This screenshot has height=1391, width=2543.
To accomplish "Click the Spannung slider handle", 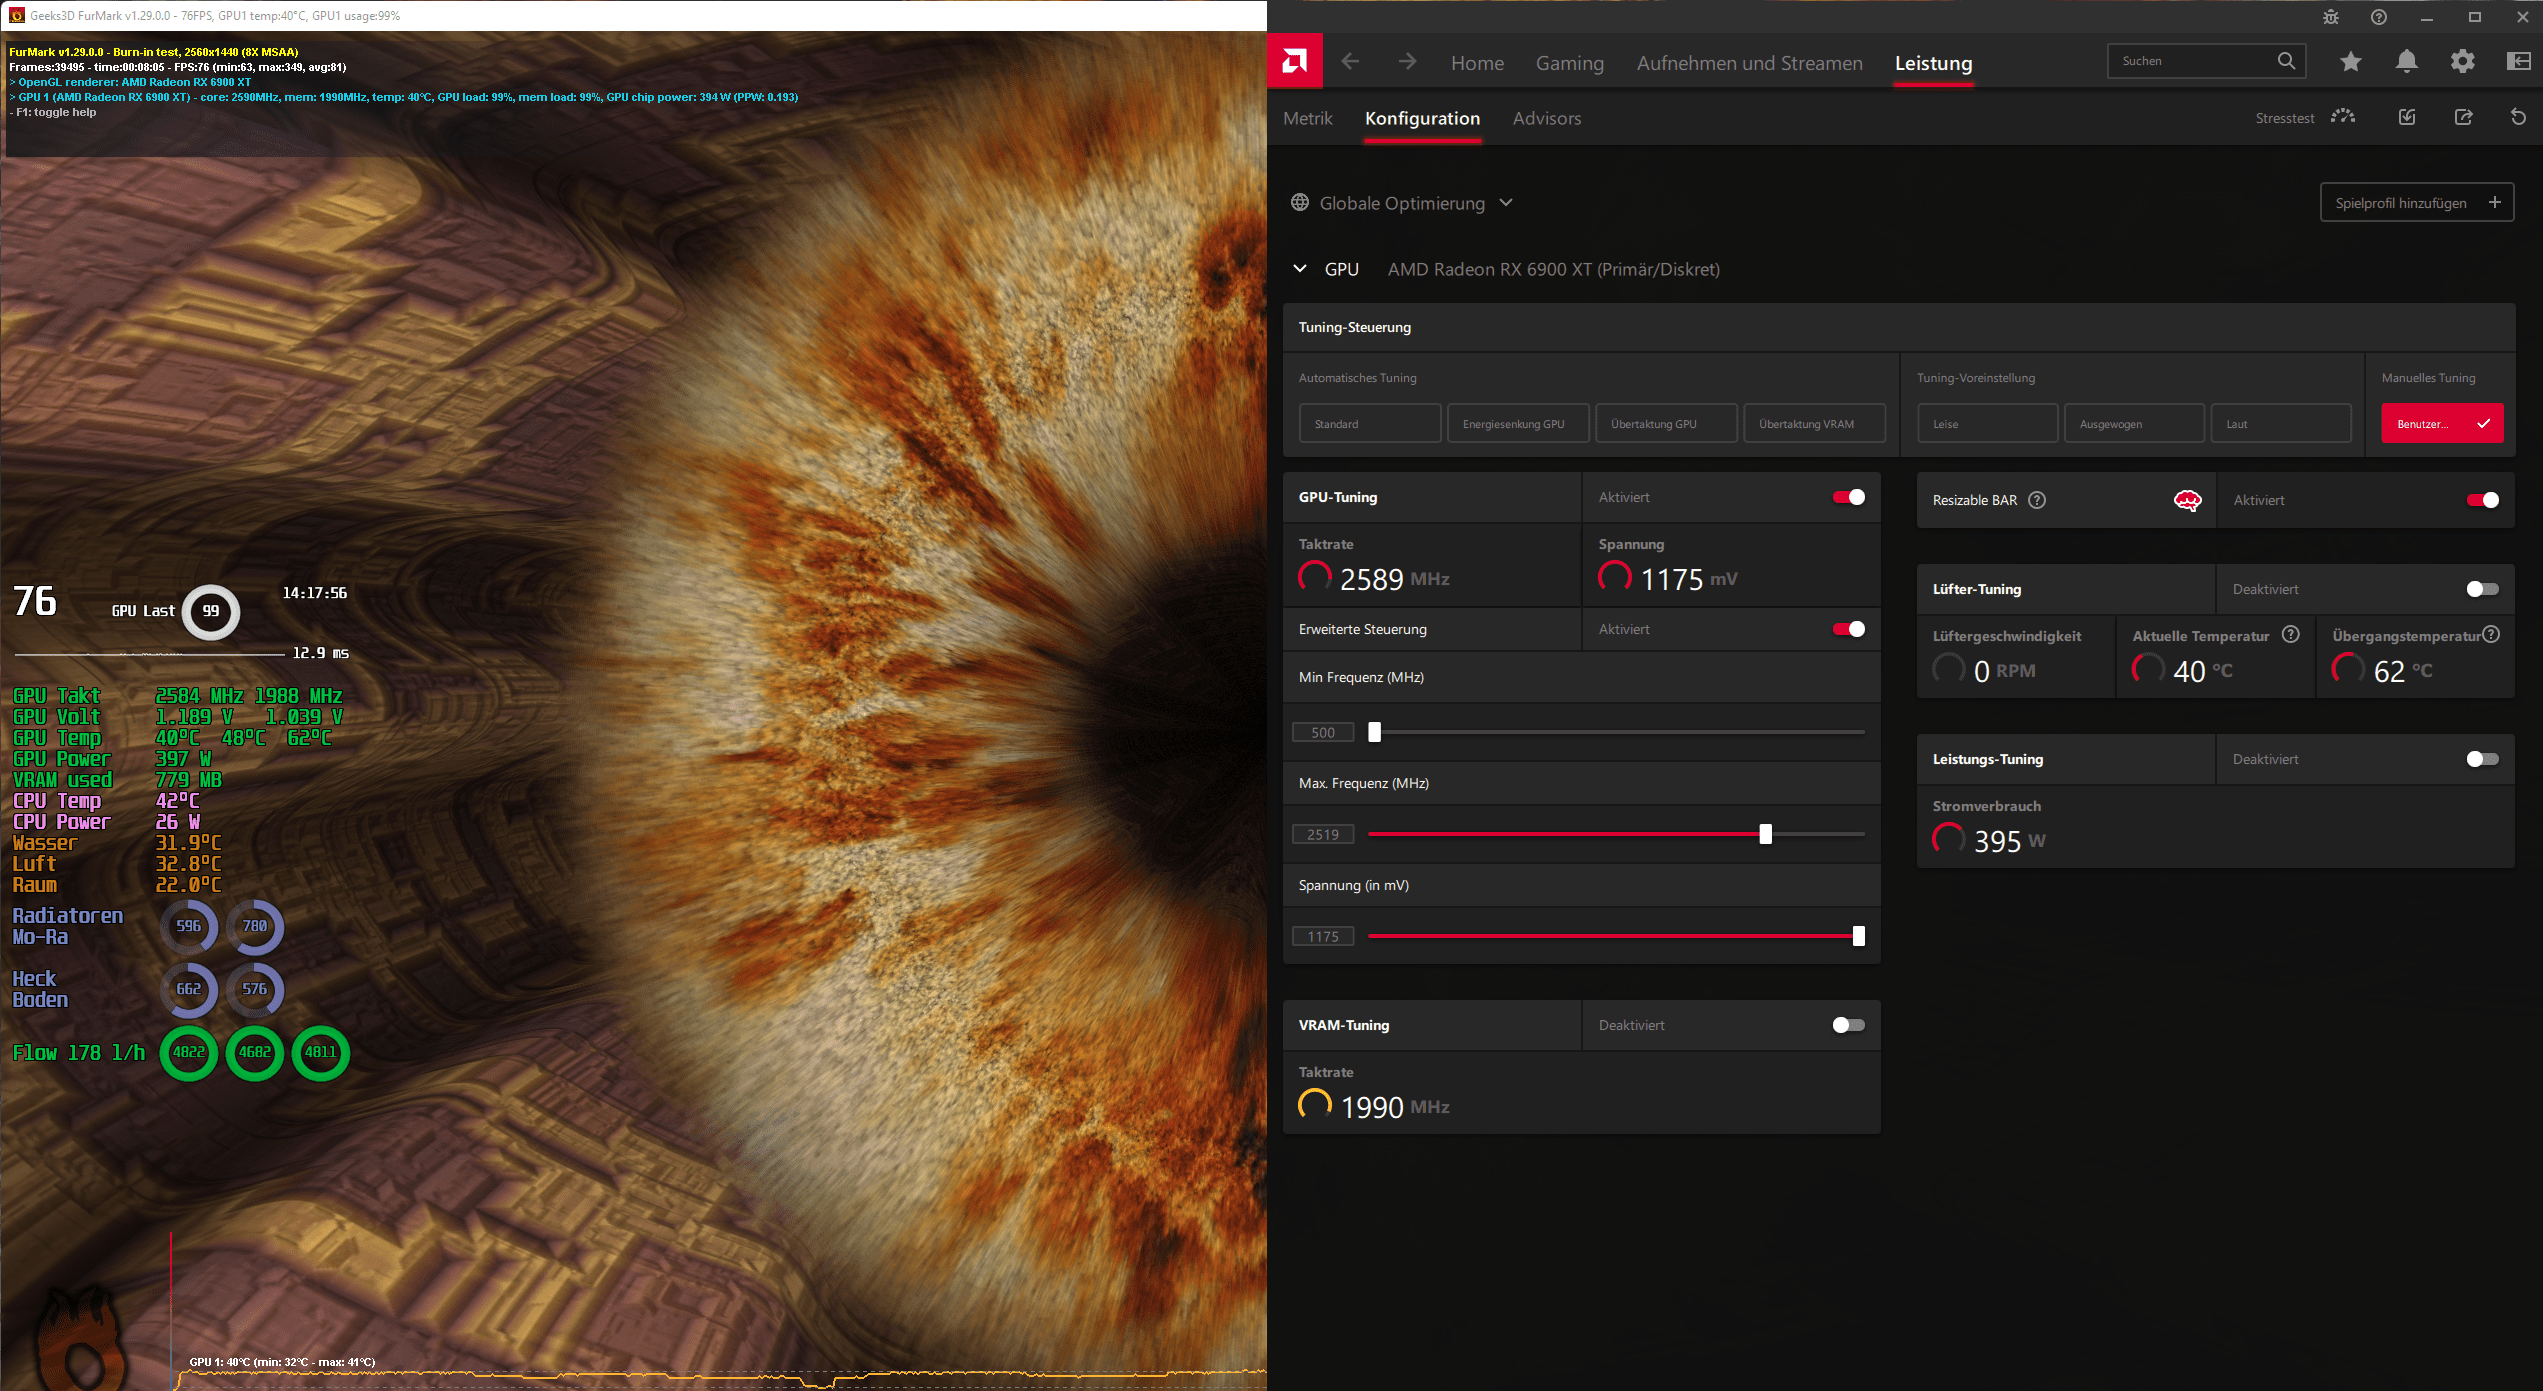I will click(x=1859, y=936).
